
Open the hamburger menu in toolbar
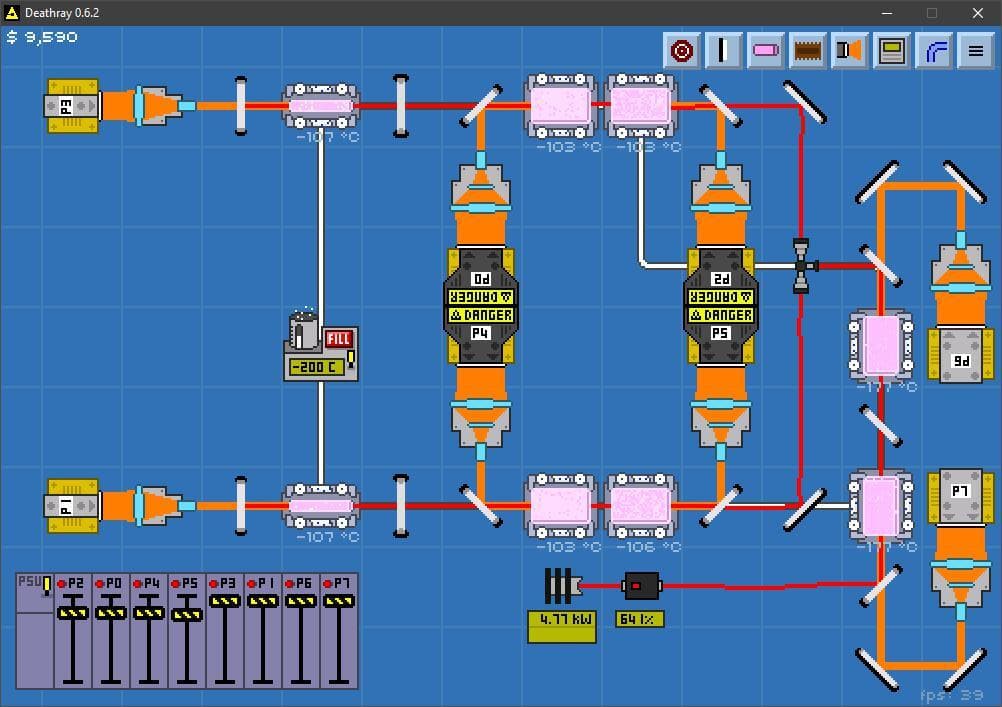point(975,50)
